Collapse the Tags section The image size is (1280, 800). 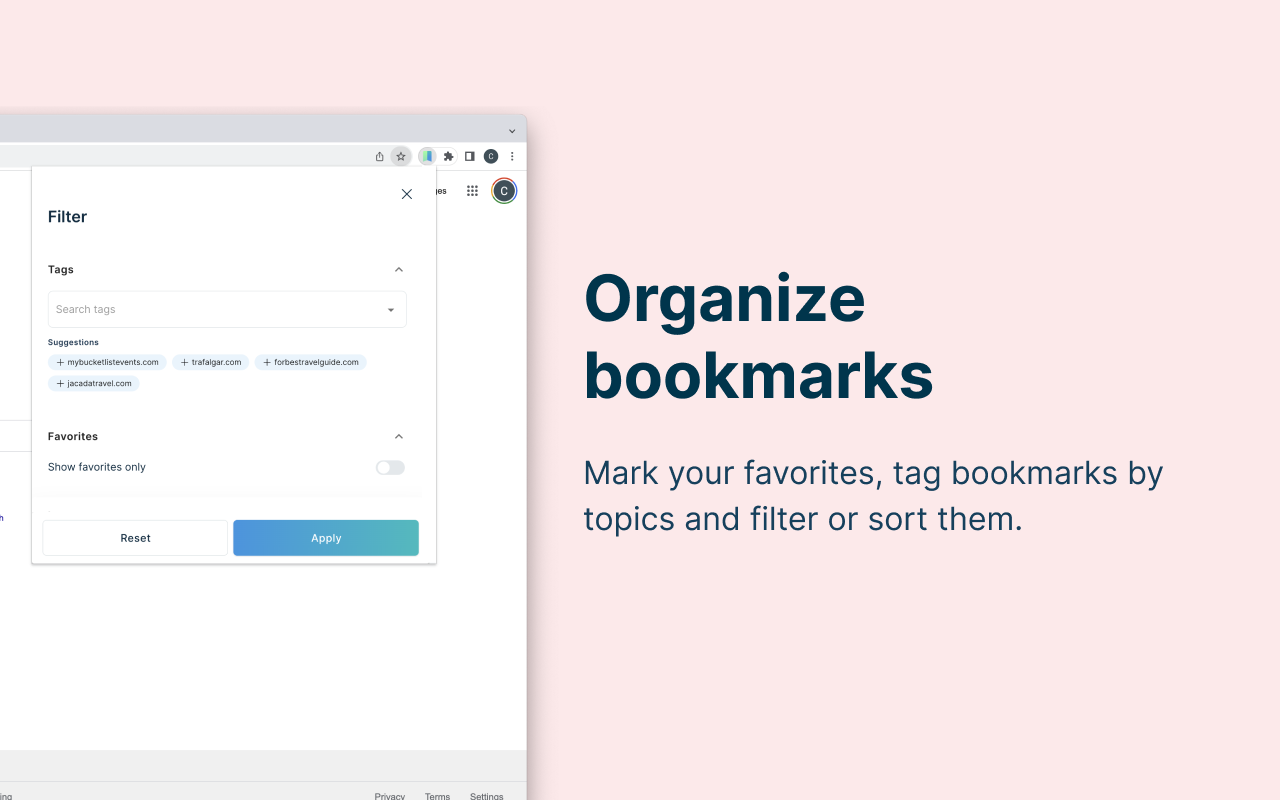[x=398, y=269]
